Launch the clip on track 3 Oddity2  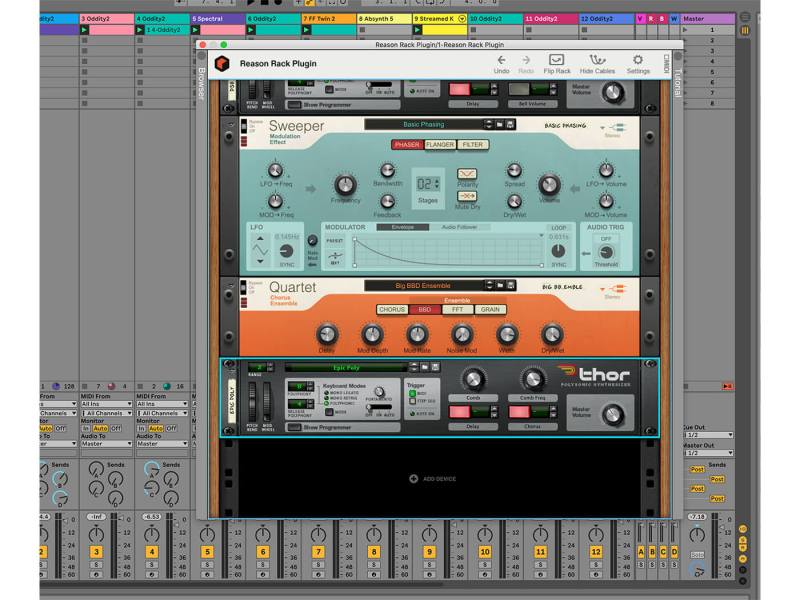tap(84, 30)
